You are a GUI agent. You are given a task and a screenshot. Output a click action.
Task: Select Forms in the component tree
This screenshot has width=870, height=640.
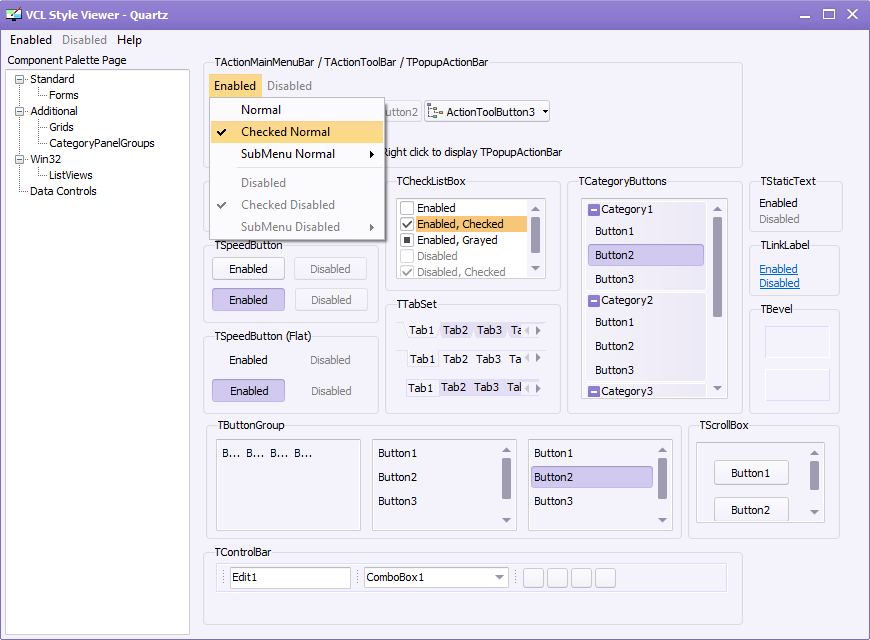64,95
